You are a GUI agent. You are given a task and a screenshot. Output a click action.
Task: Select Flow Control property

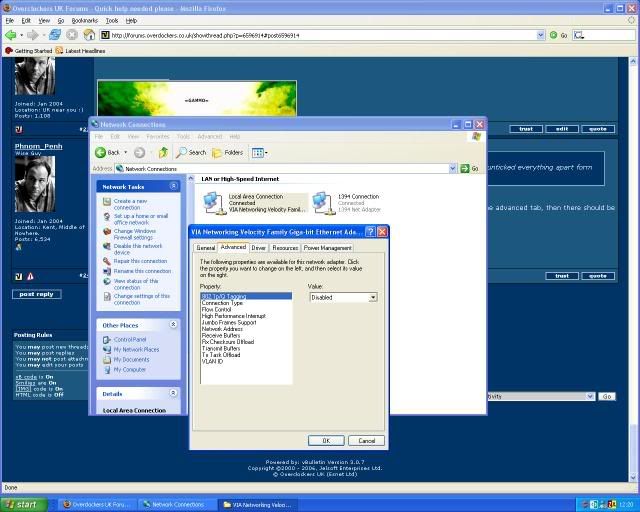tap(216, 309)
